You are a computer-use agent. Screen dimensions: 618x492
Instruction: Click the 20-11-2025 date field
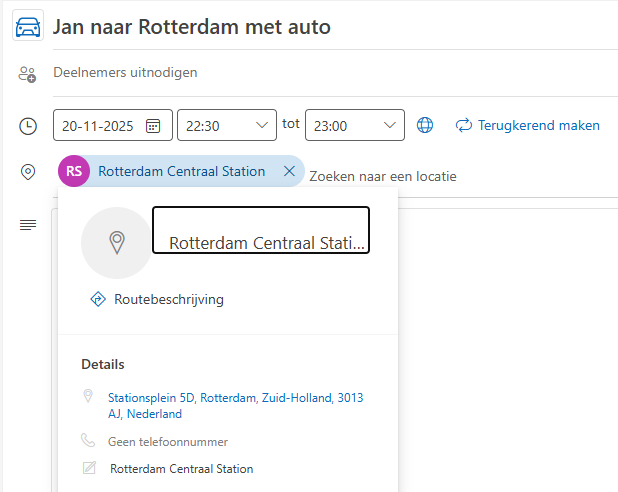[101, 126]
